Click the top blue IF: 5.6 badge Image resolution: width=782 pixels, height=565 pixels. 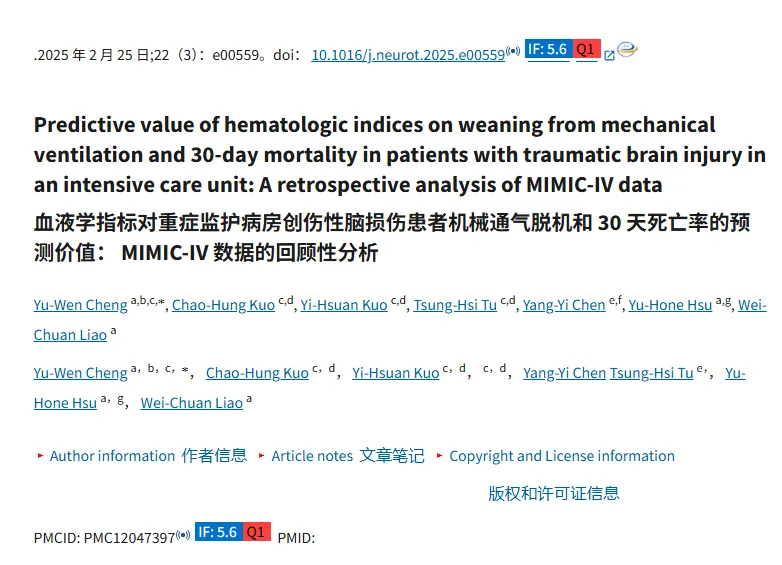[x=548, y=49]
